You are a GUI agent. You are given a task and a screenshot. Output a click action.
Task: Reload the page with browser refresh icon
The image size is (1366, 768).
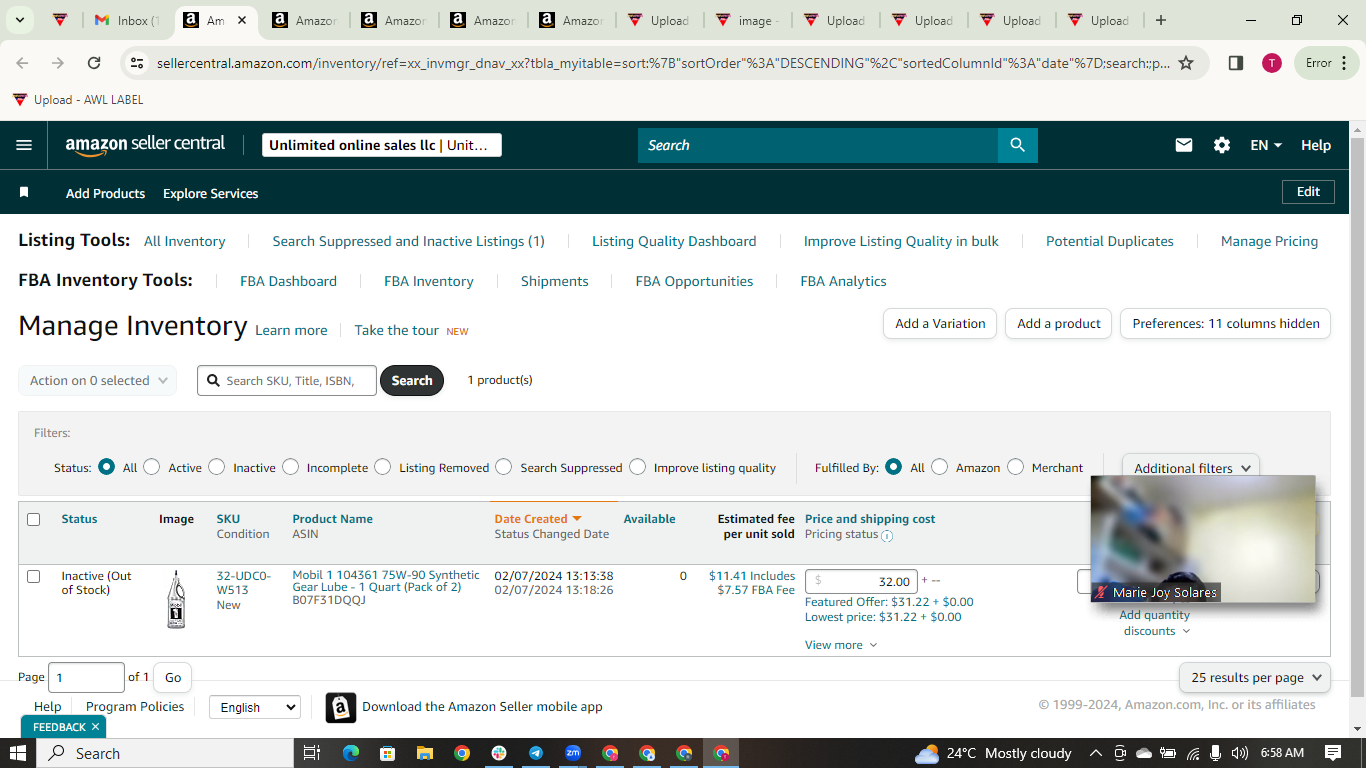tap(94, 63)
